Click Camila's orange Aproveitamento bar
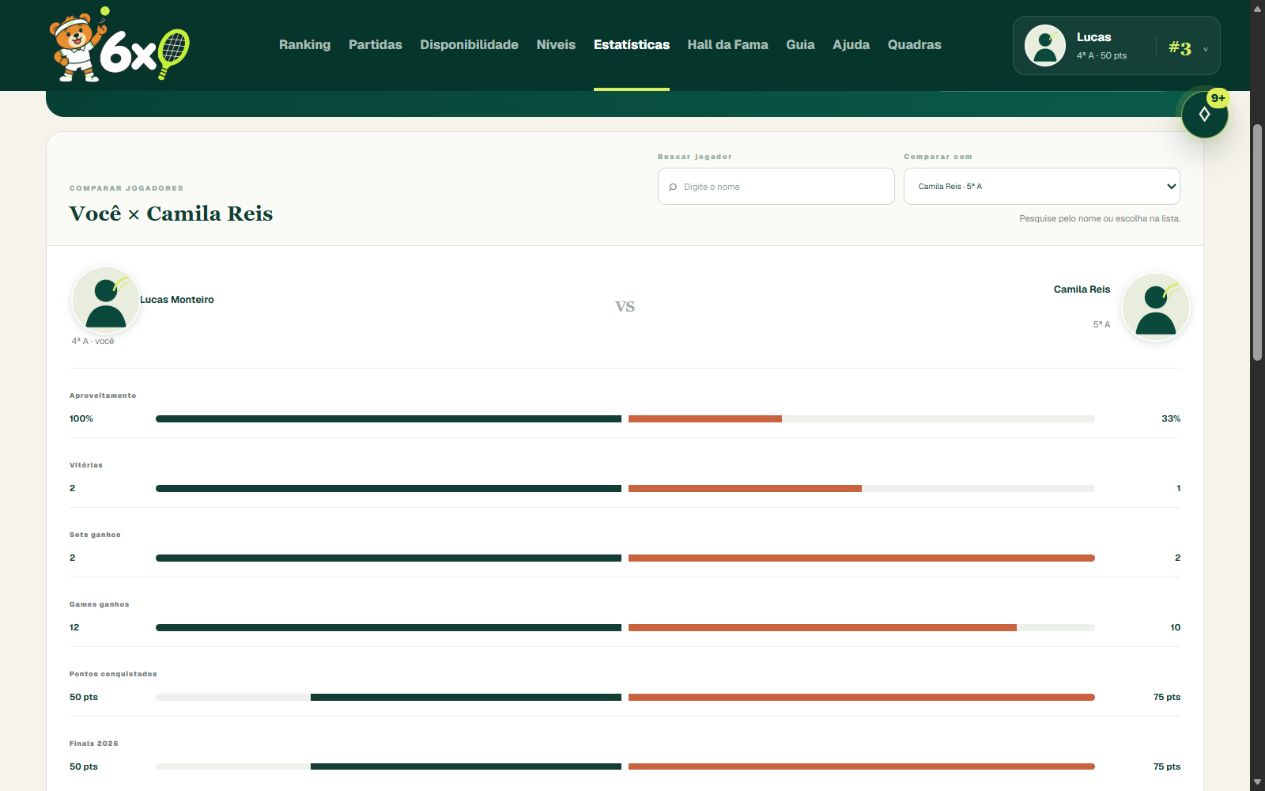Screen dimensions: 1265x791 (705, 418)
